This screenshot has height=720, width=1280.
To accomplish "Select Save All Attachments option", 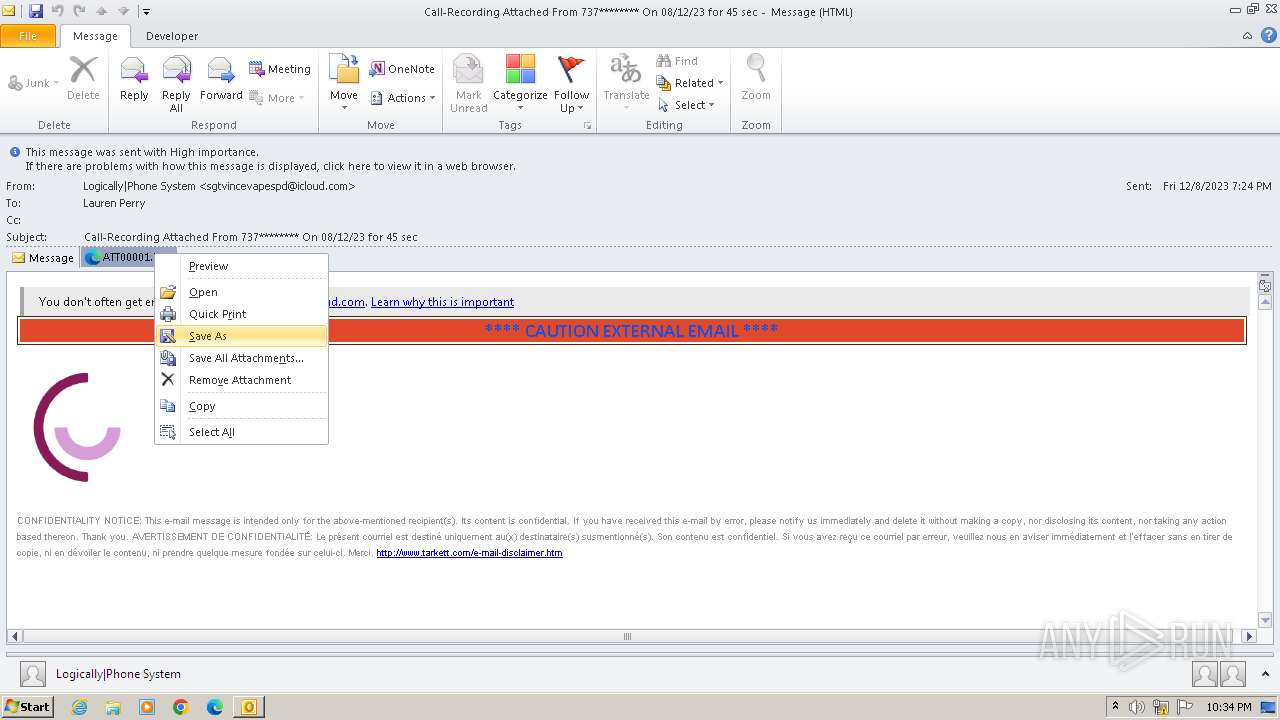I will [241, 358].
